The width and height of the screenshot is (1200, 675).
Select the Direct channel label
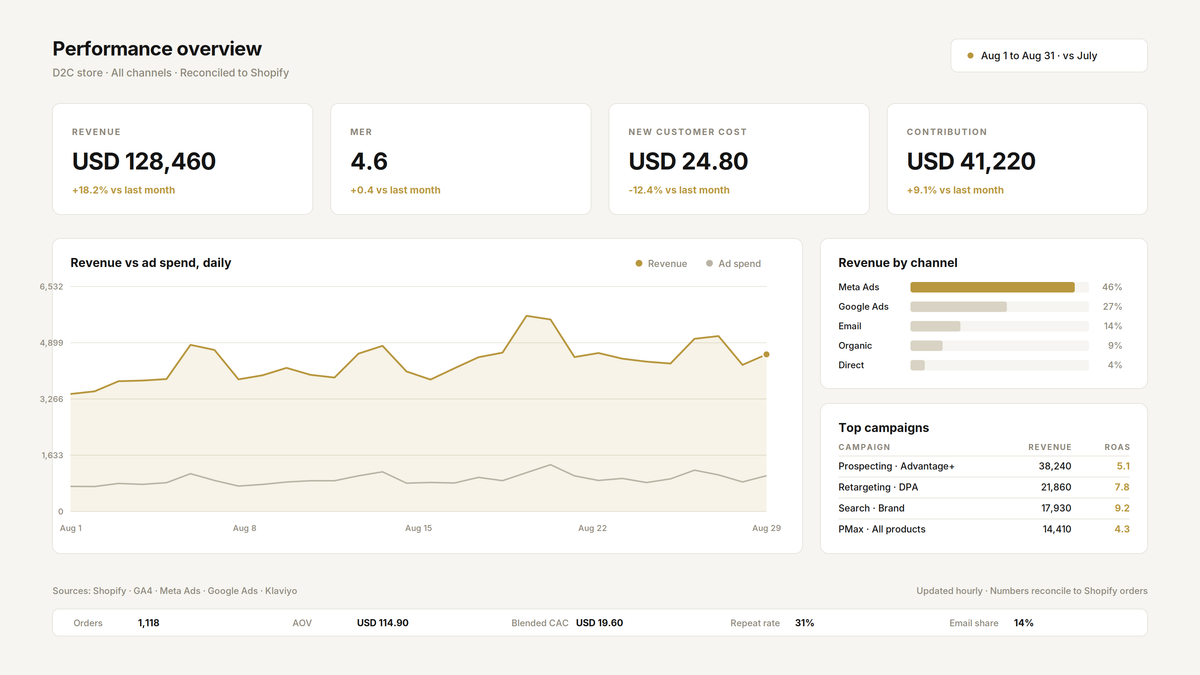(851, 365)
